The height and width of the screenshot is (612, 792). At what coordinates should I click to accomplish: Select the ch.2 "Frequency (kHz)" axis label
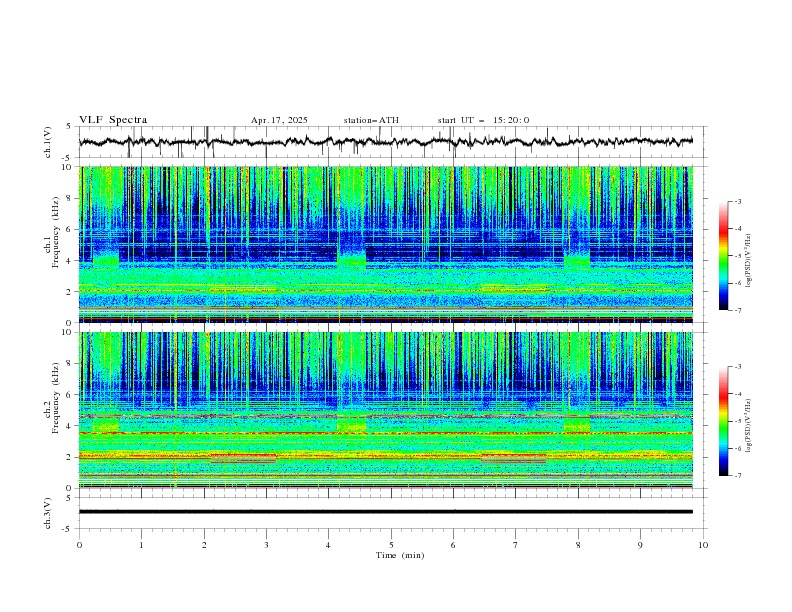(55, 397)
